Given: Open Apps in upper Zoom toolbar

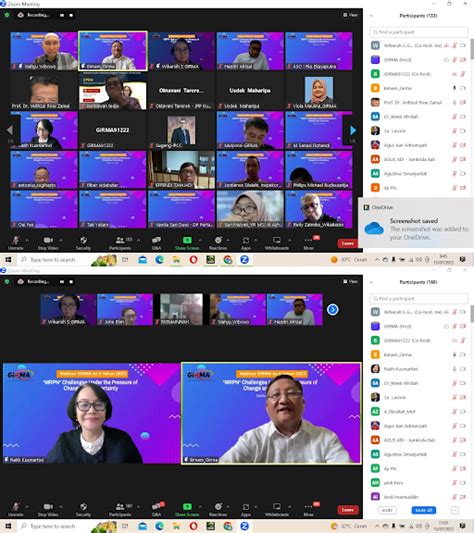Looking at the screenshot, I should [246, 242].
